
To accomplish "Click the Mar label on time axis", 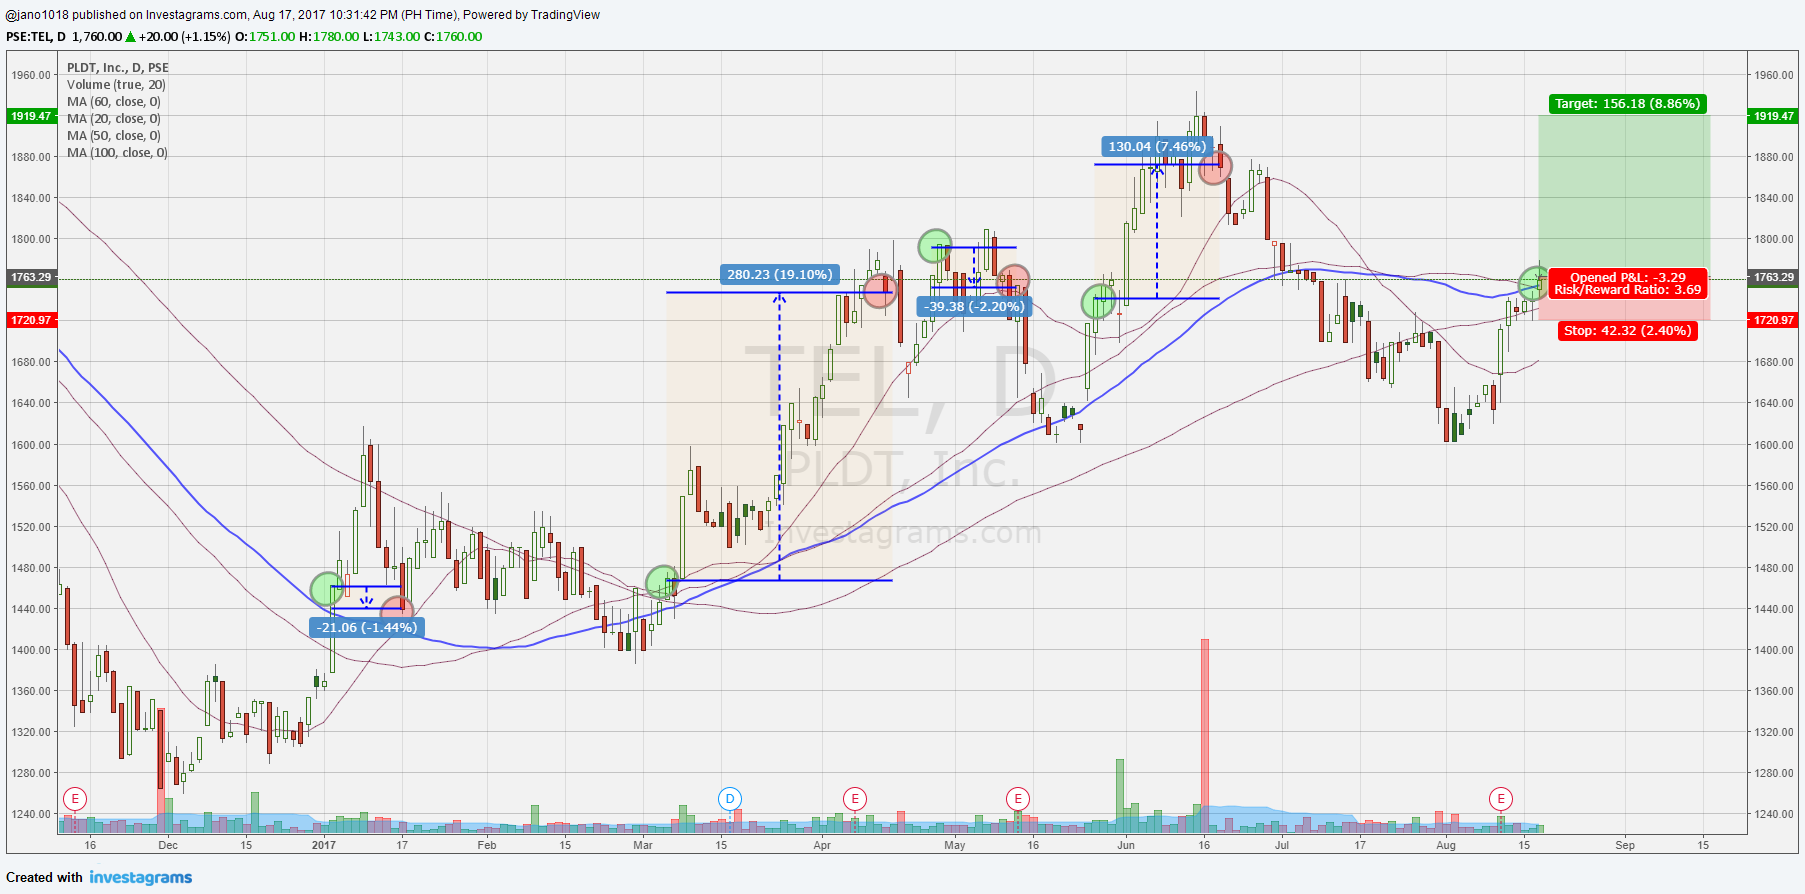I will (x=643, y=846).
